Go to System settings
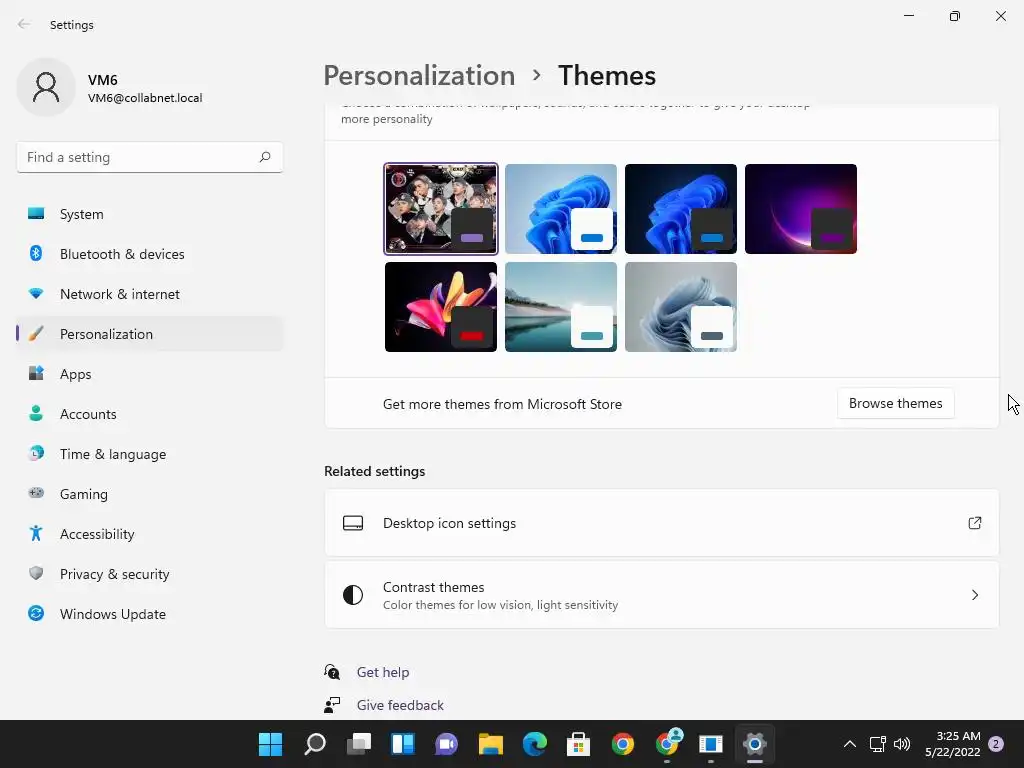This screenshot has height=768, width=1024. click(150, 214)
